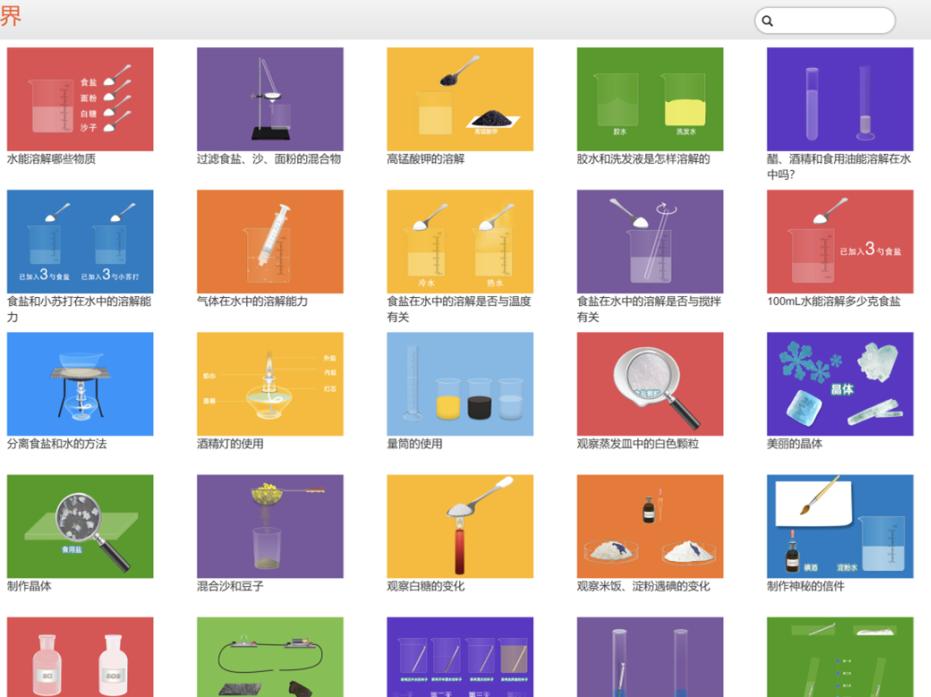
Task: Select the 气体在水中的溶解能力 syringe image
Action: [x=270, y=241]
